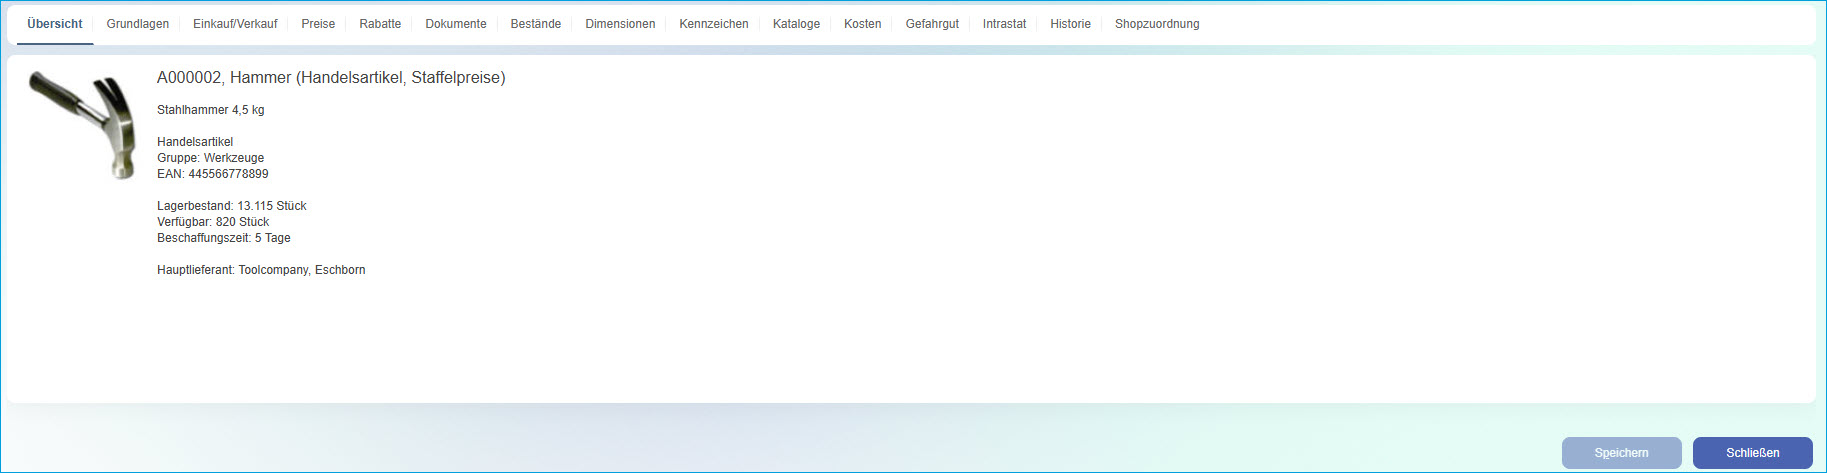The width and height of the screenshot is (1827, 473).
Task: Click the Hauptlieferant: Toolcompany, Eschborn line
Action: [261, 270]
